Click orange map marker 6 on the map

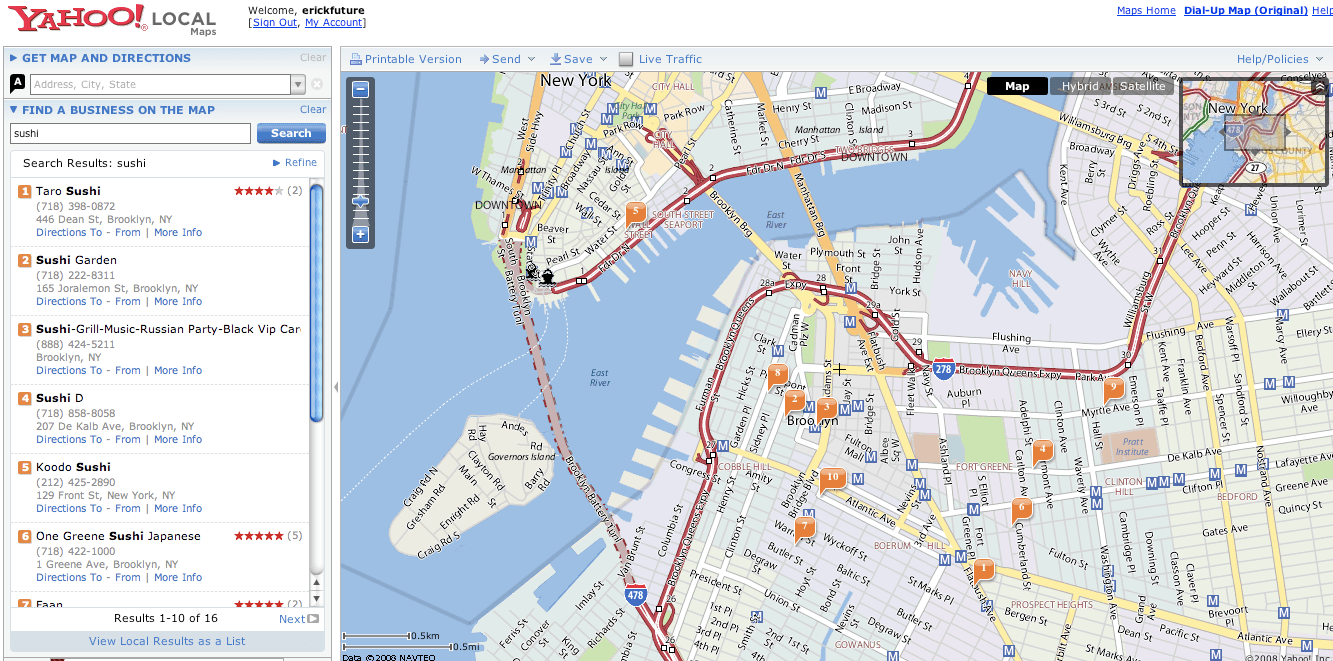click(1020, 508)
